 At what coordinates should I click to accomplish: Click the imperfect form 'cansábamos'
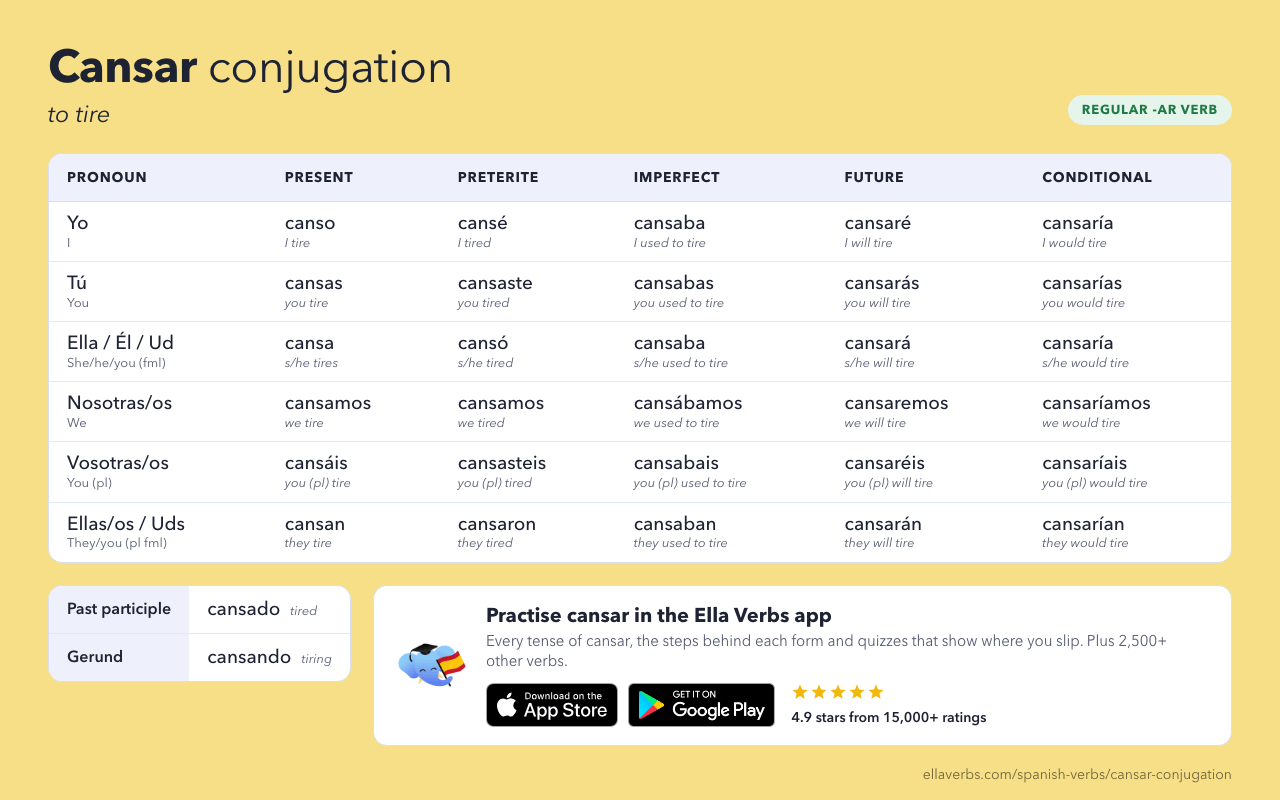pos(688,403)
